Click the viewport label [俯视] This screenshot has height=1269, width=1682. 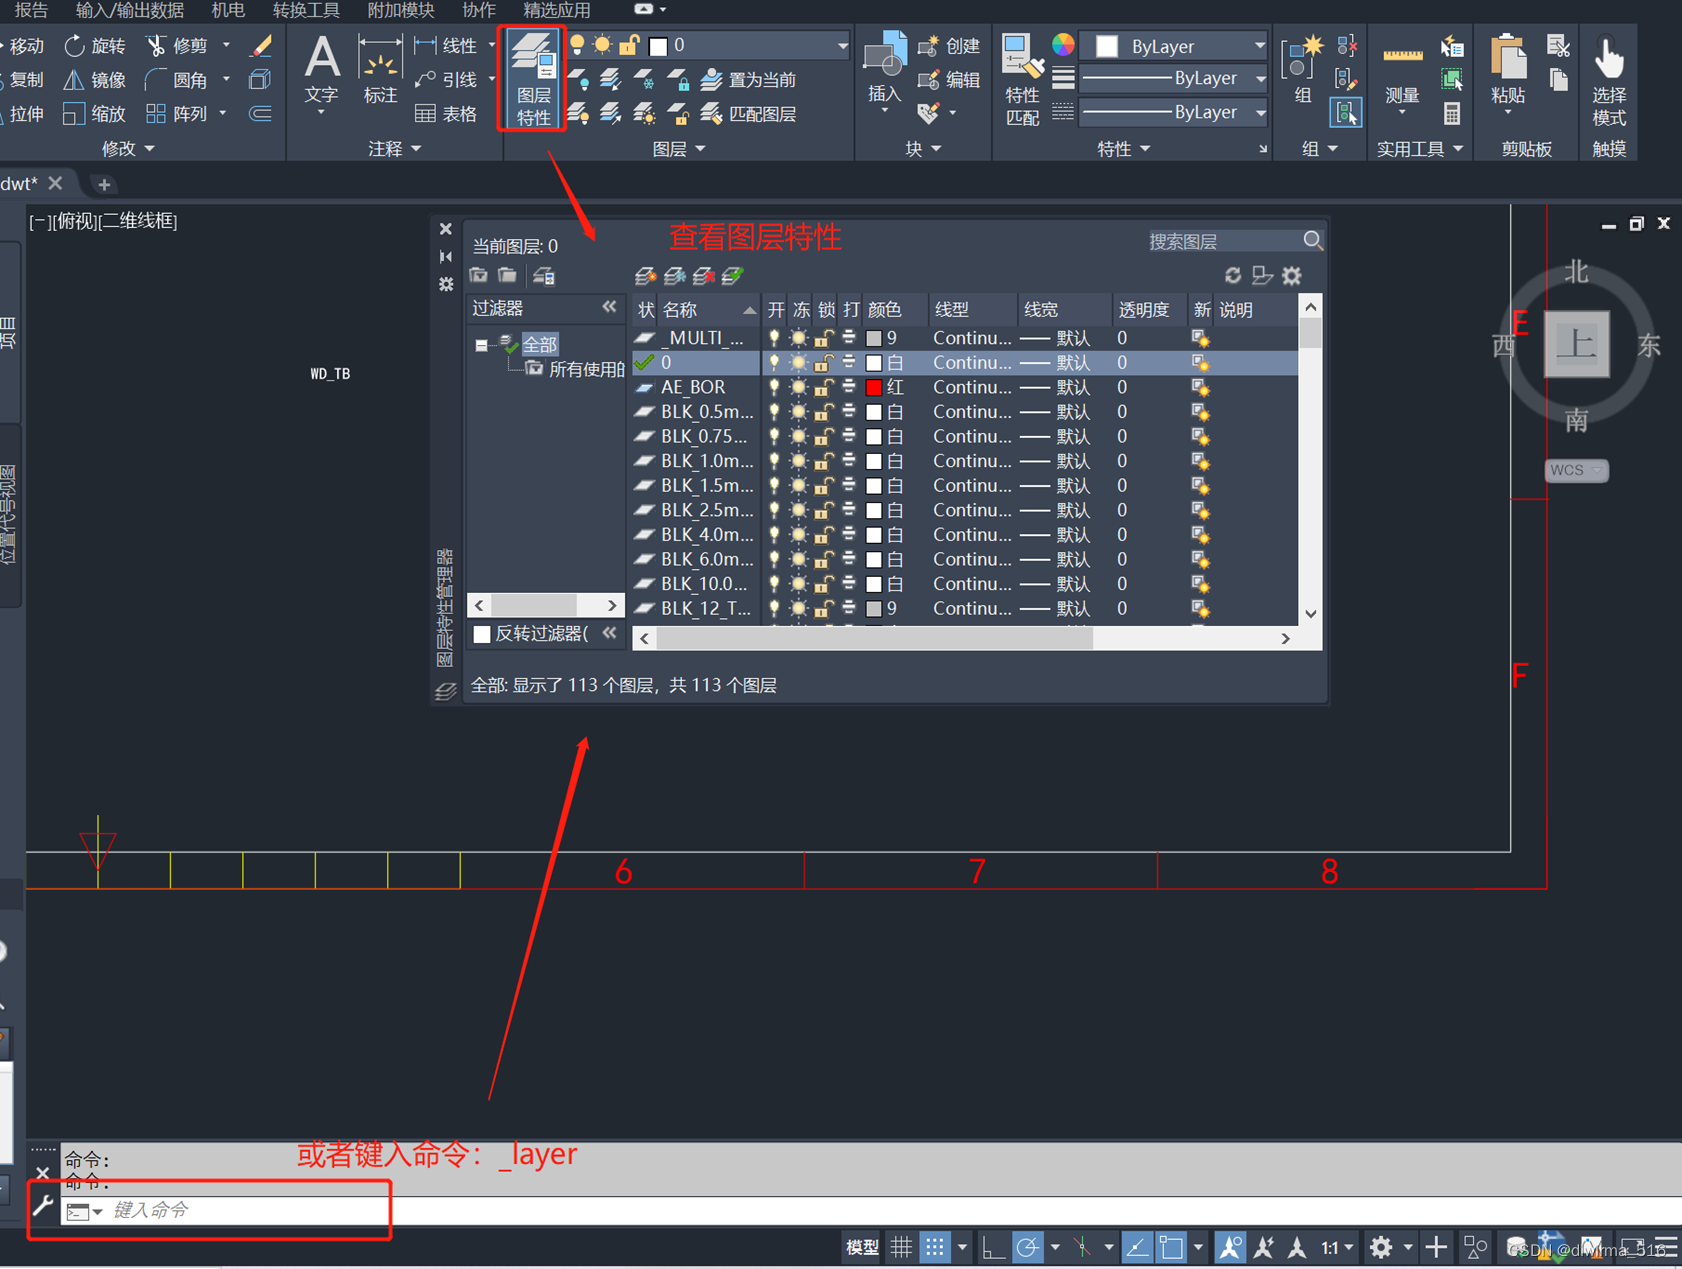point(76,221)
